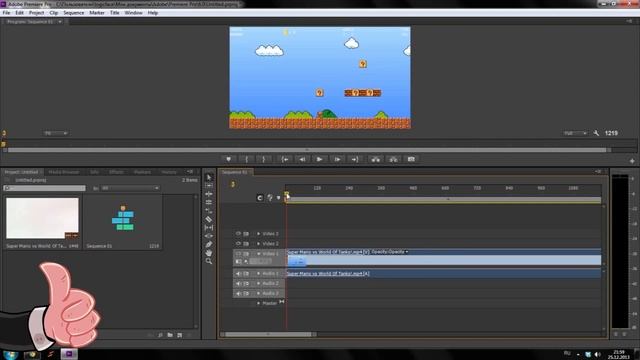Play the sequence in Program monitor

pyautogui.click(x=320, y=159)
